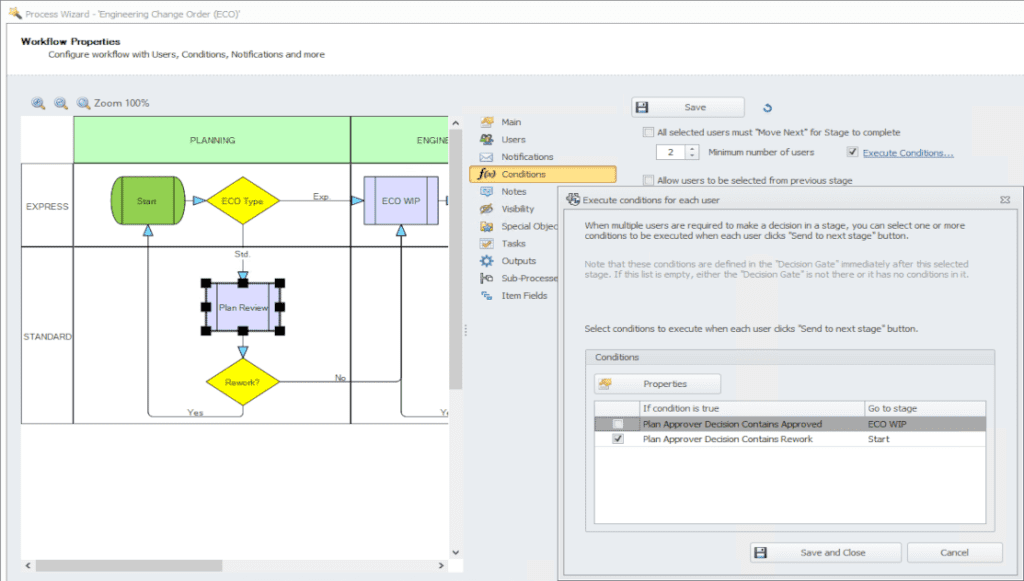1024x581 pixels.
Task: Click the Users section icon
Action: [x=487, y=139]
